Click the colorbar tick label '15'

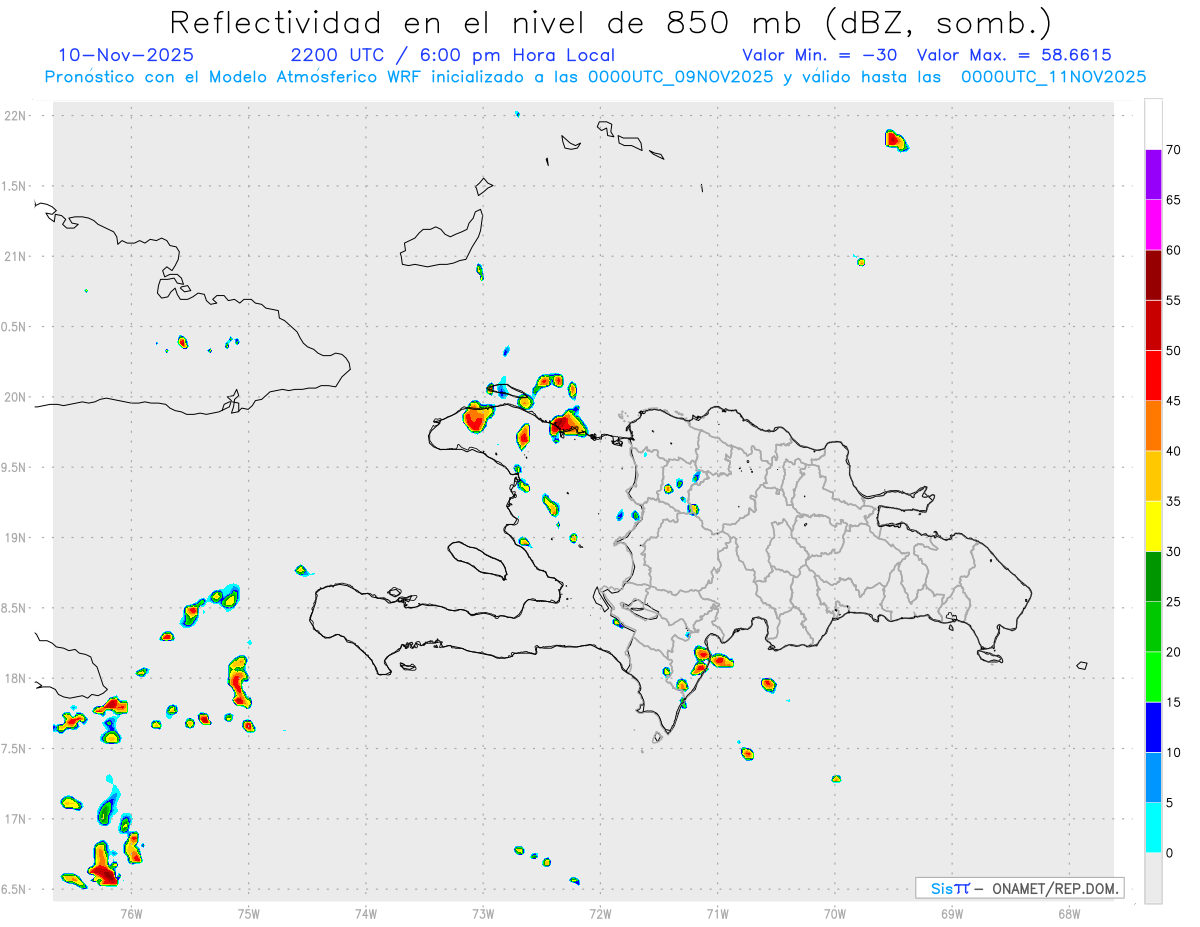[1174, 702]
